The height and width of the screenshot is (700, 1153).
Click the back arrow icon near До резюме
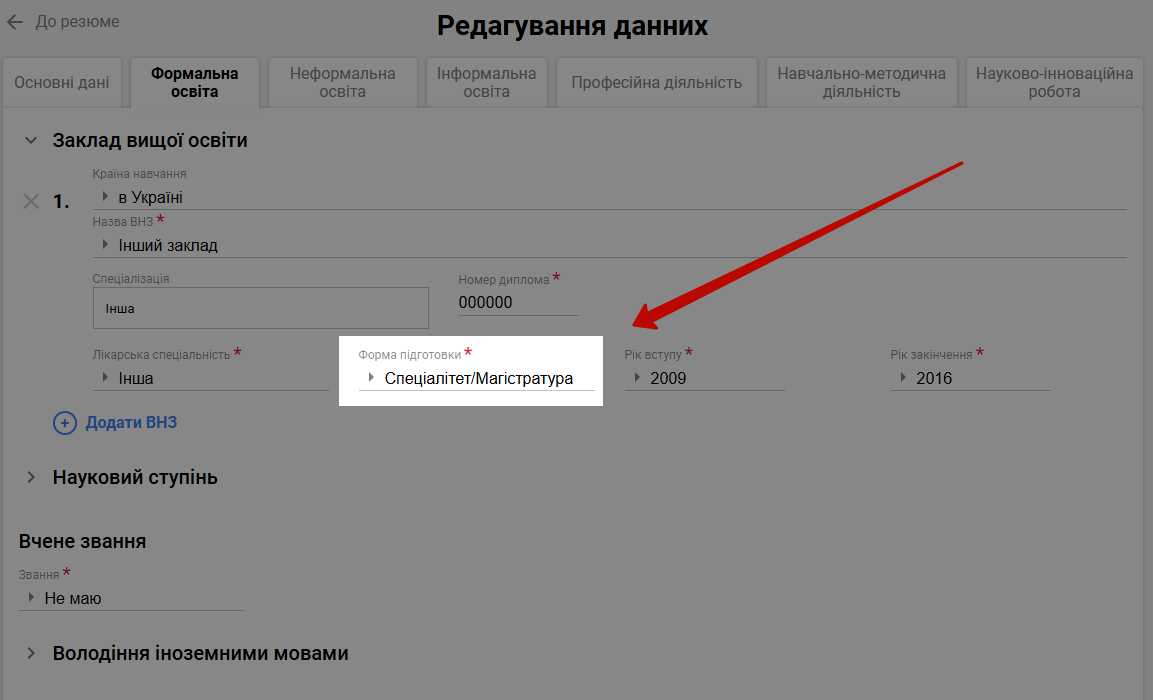click(x=15, y=22)
